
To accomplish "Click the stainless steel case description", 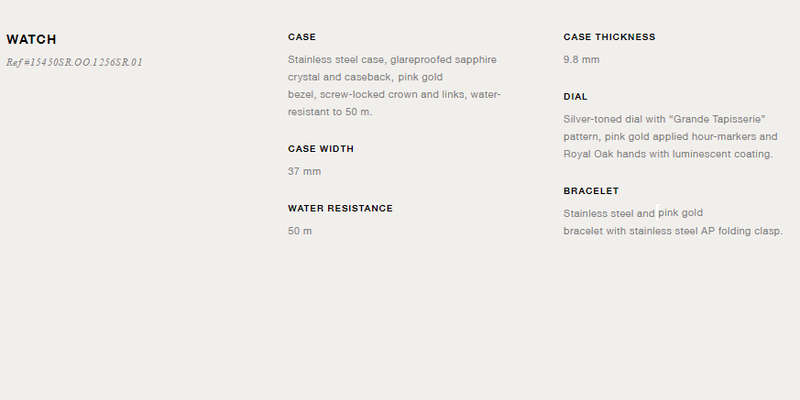I will pyautogui.click(x=394, y=86).
